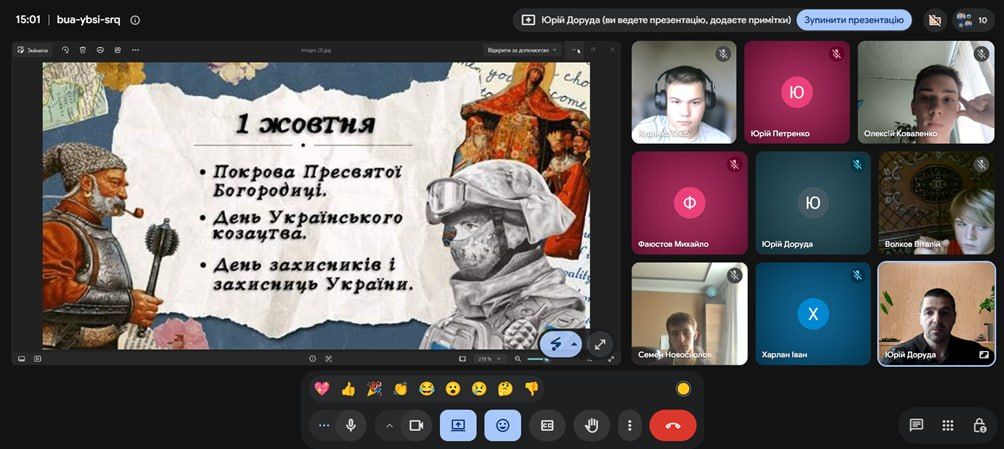Open host controls lock icon
1004x449 pixels.
[x=979, y=425]
